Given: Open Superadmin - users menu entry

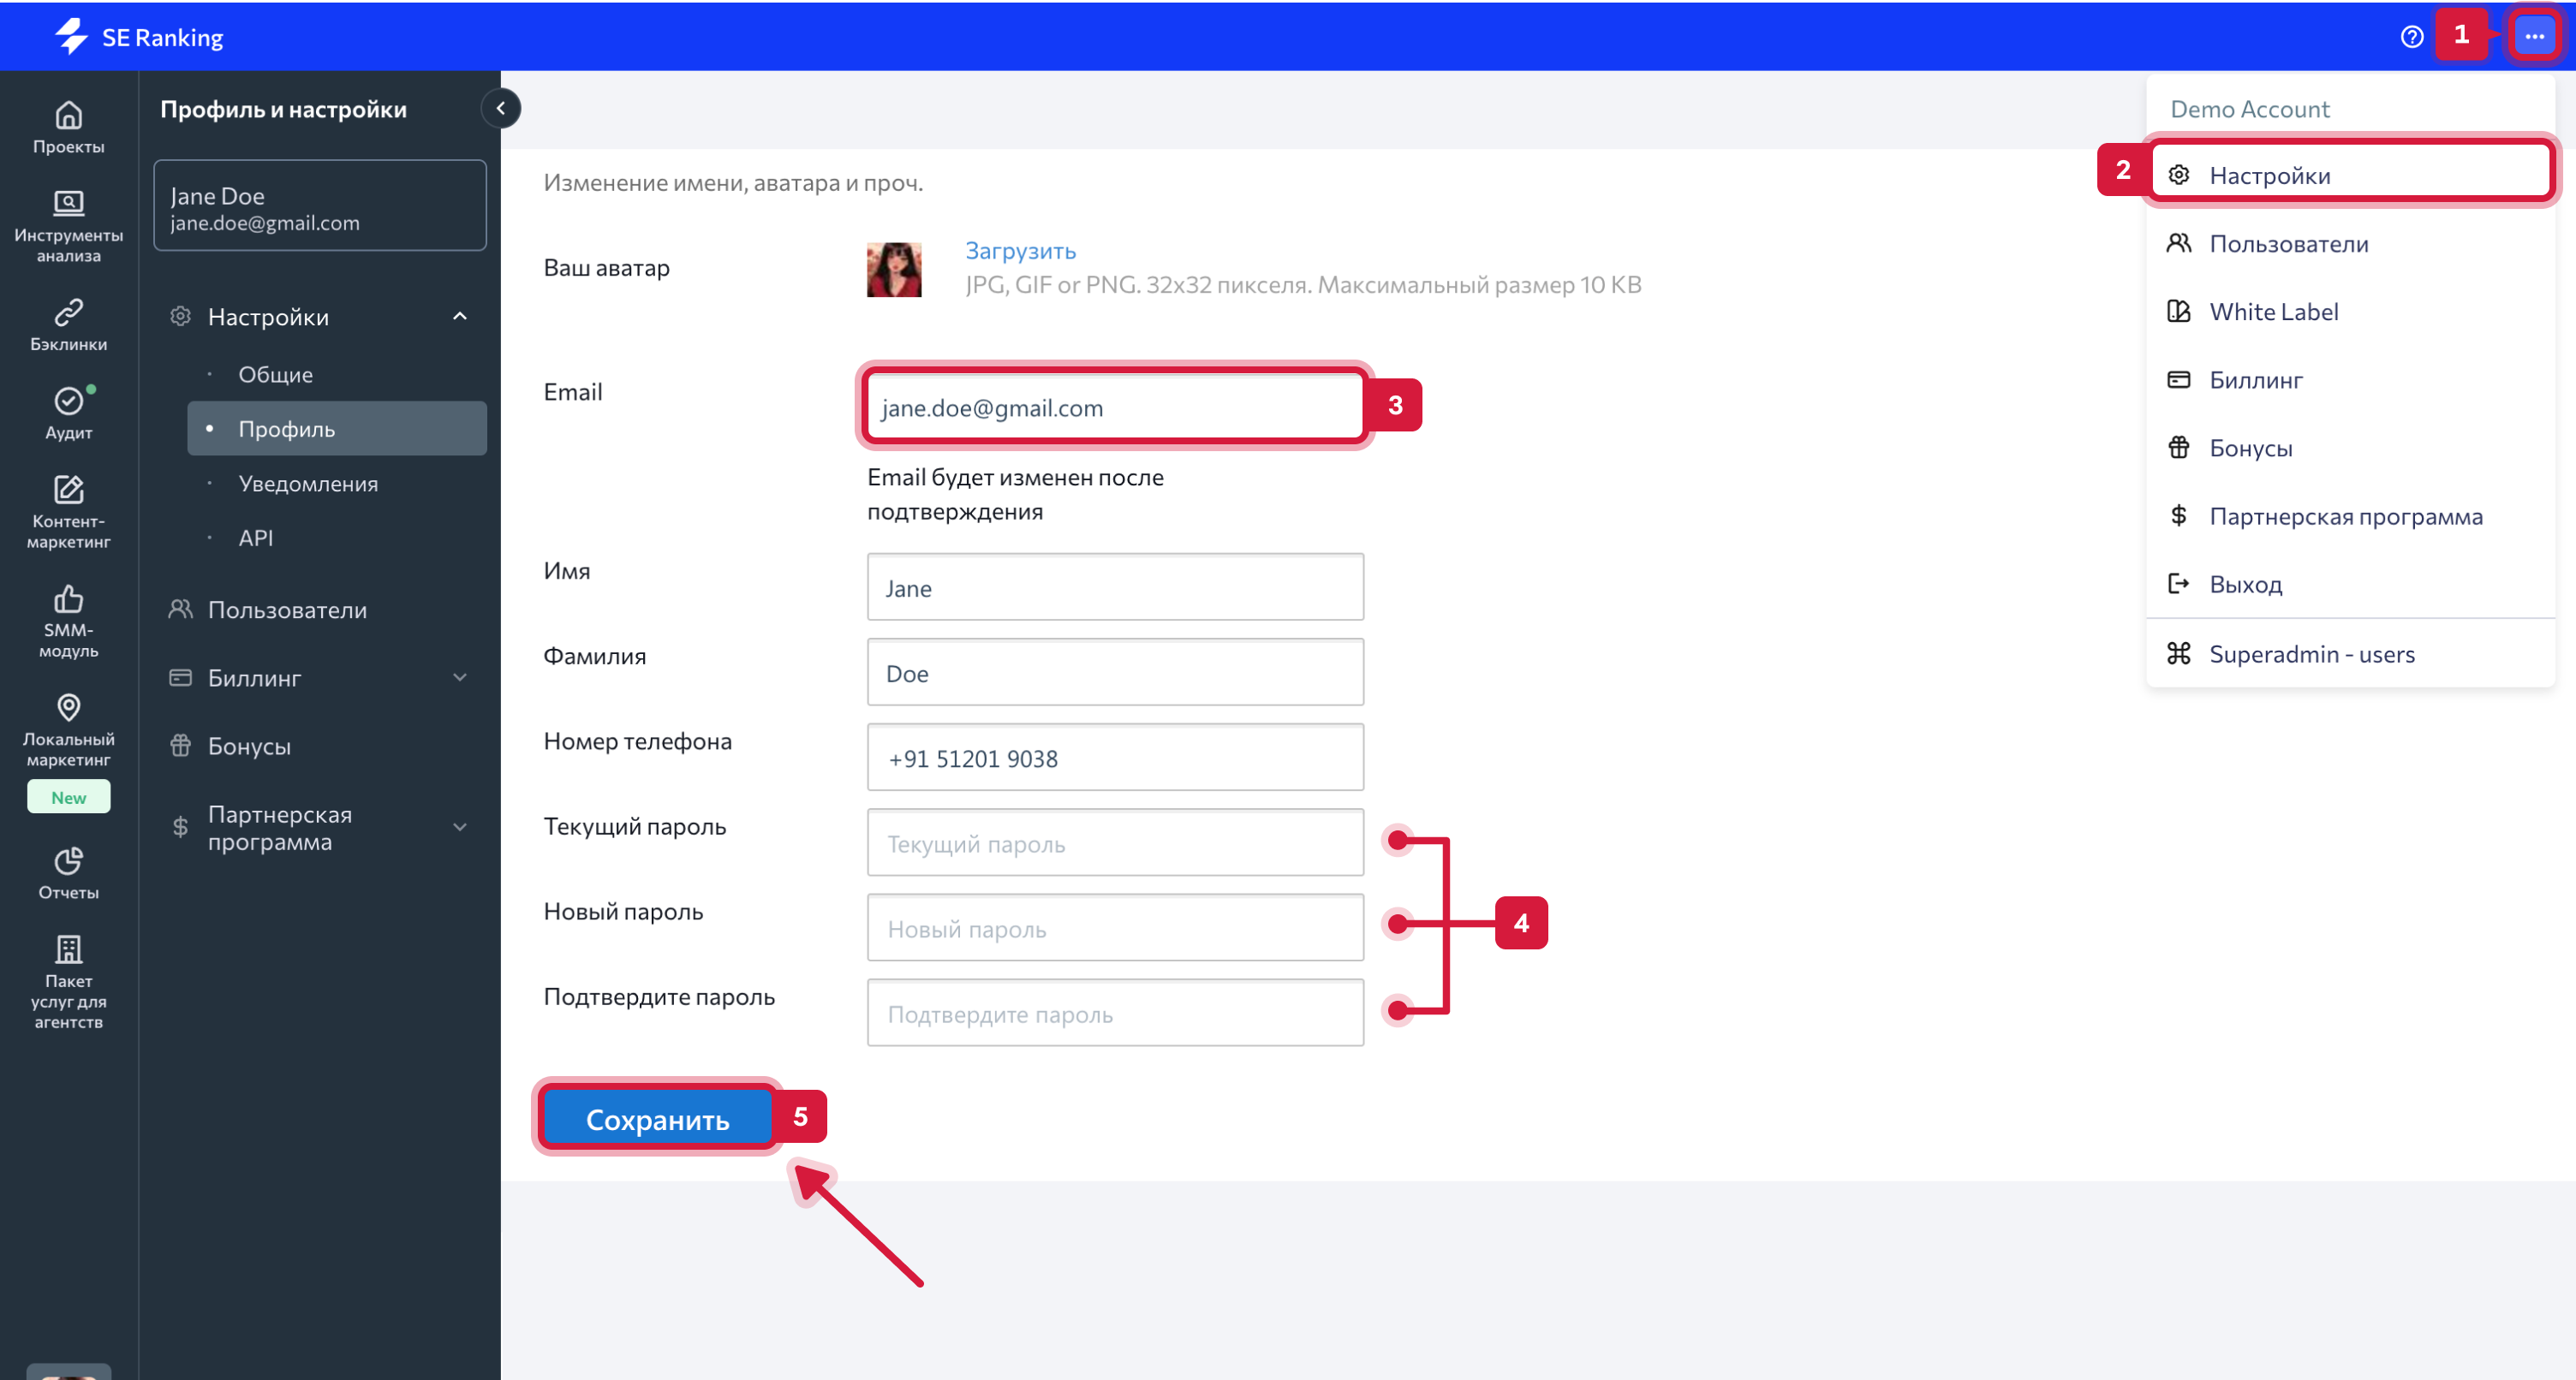Looking at the screenshot, I should coord(2350,654).
